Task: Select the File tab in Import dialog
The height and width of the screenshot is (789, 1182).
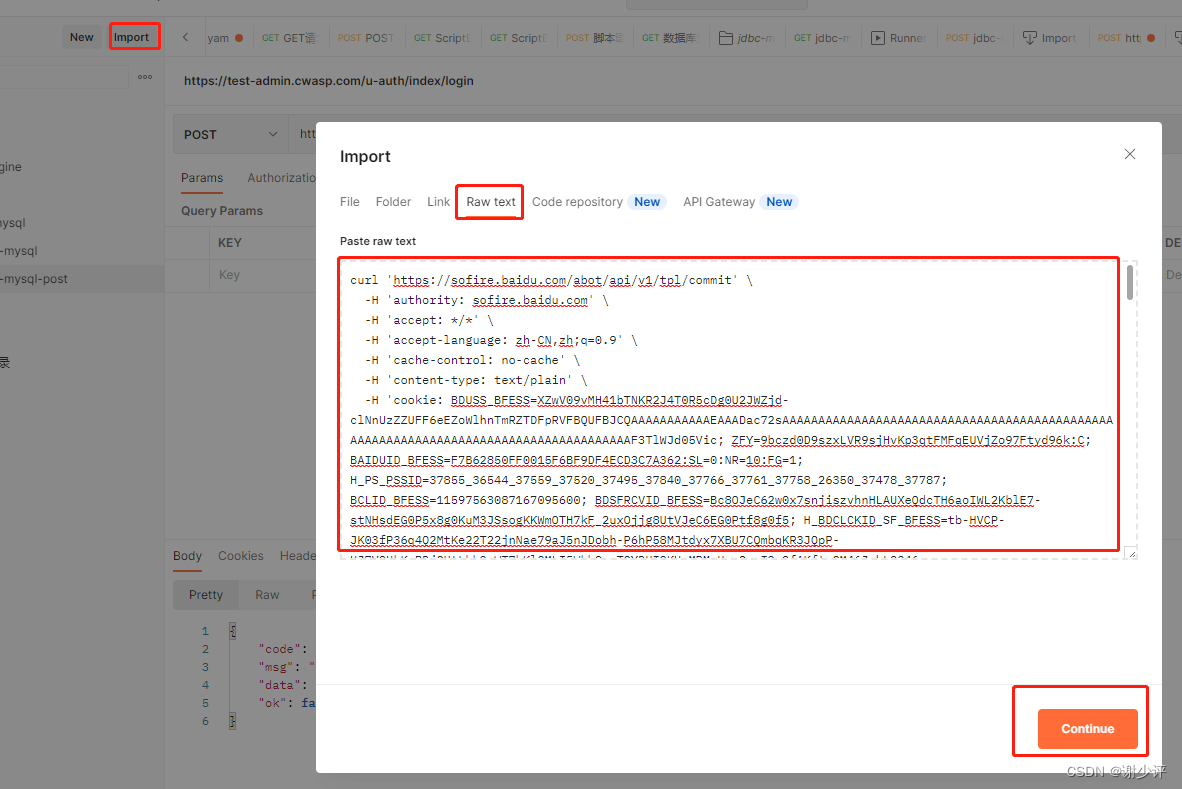Action: tap(350, 202)
